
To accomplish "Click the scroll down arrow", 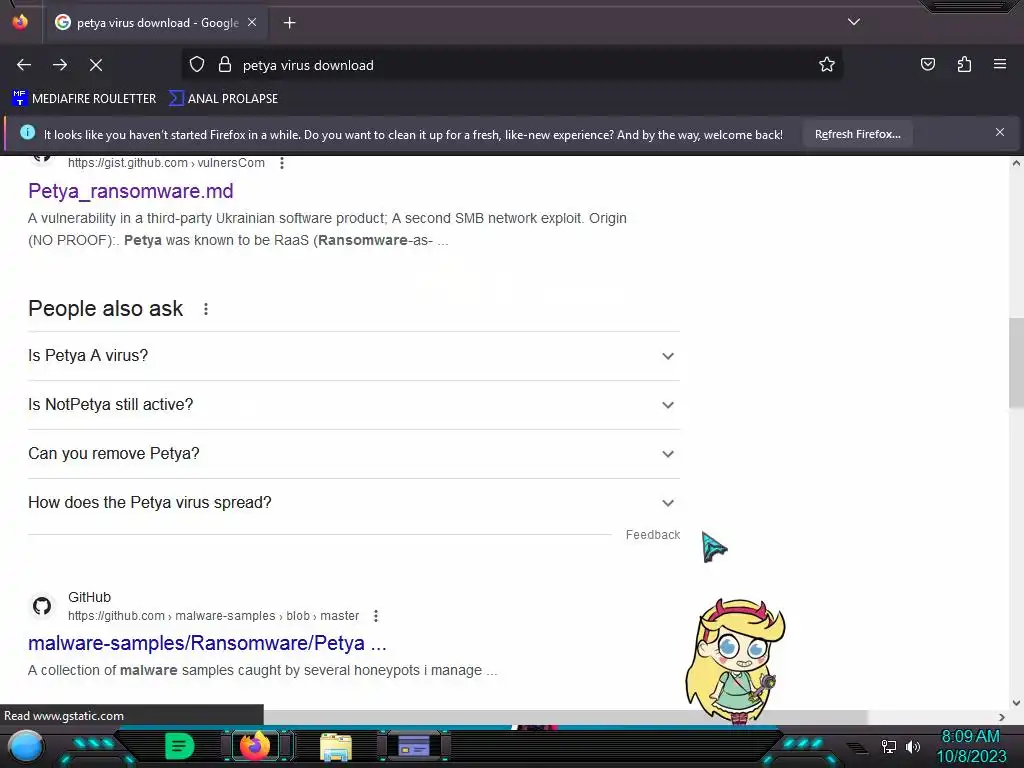I will point(1016,703).
